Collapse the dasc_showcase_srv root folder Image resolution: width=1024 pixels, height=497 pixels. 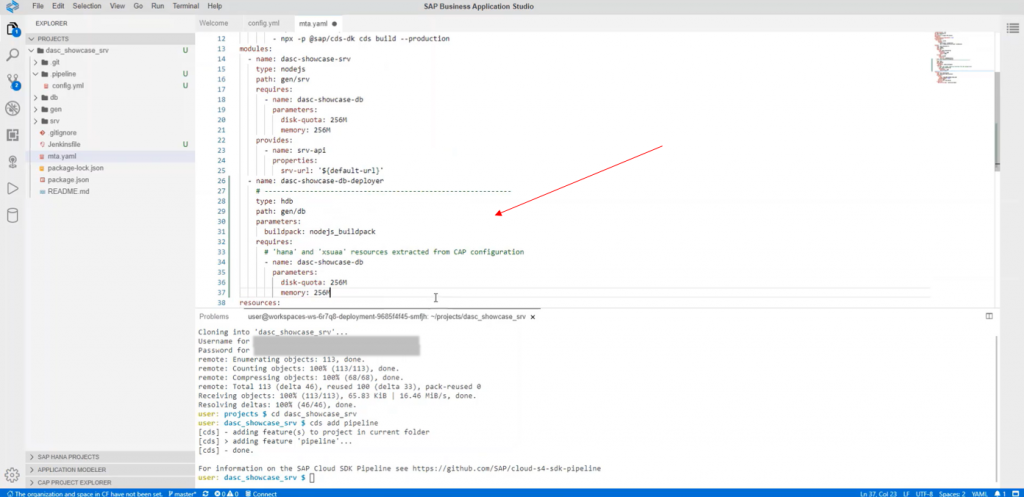[x=110, y=50]
